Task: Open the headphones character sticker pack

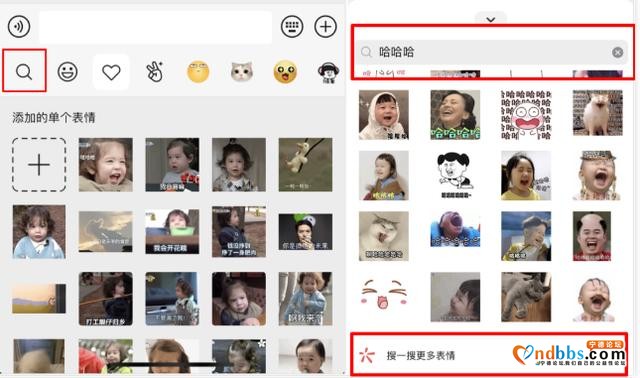Action: pos(328,72)
